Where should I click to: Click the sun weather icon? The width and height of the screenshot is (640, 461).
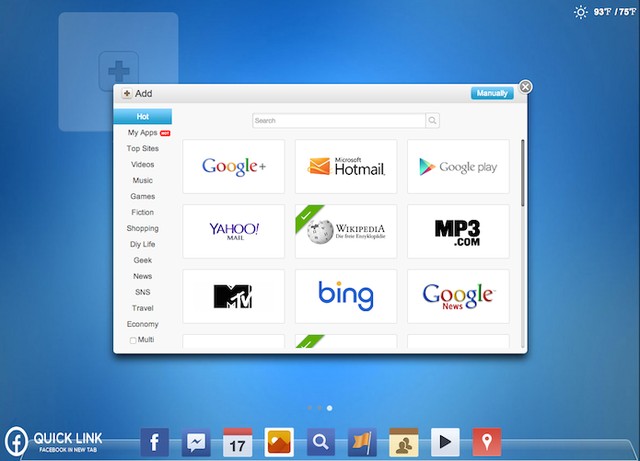pos(580,12)
